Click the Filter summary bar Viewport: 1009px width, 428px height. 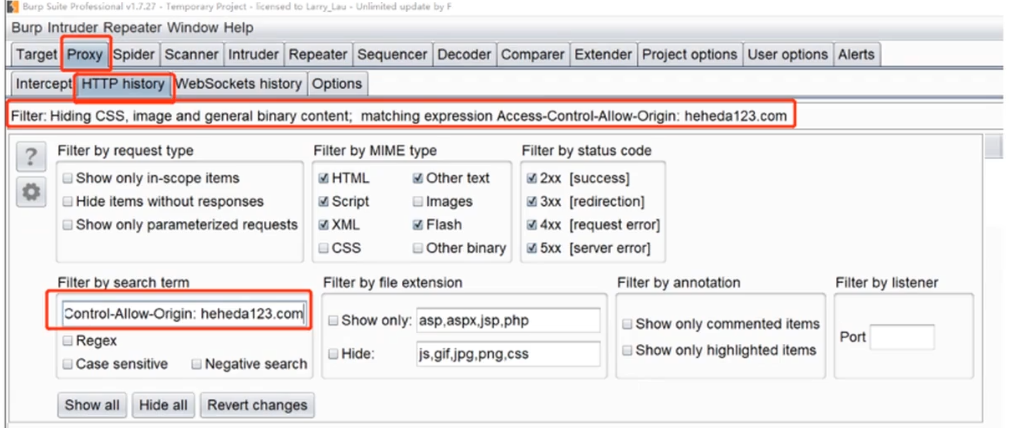400,116
